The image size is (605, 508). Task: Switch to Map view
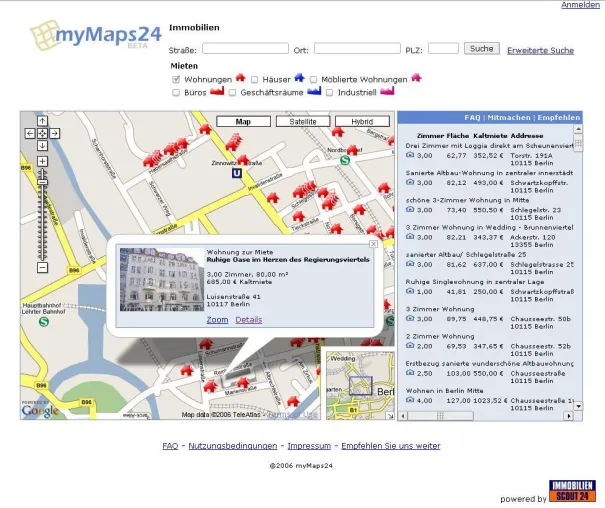(x=243, y=122)
